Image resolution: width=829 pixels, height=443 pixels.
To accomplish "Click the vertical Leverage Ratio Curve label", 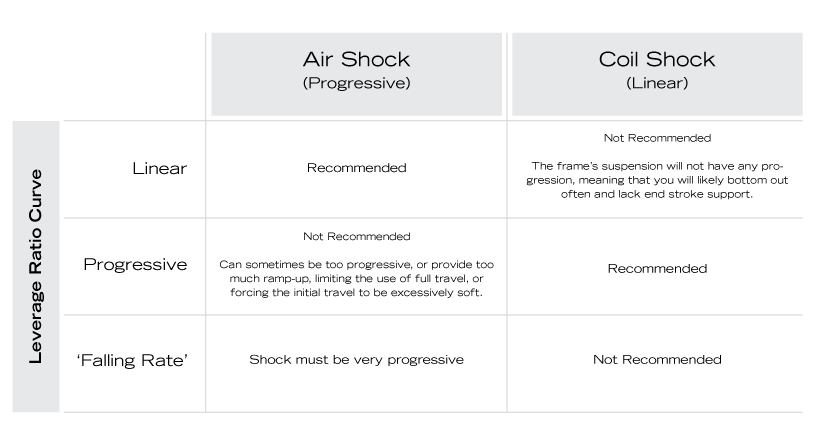I will (36, 266).
